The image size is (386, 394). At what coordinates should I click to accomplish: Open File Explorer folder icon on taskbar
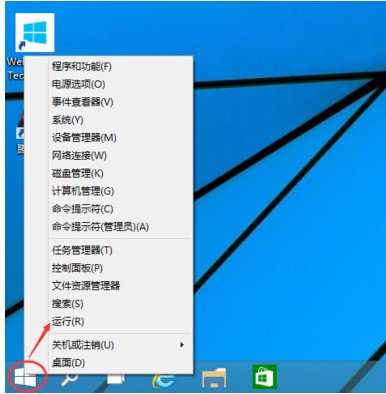pos(214,378)
